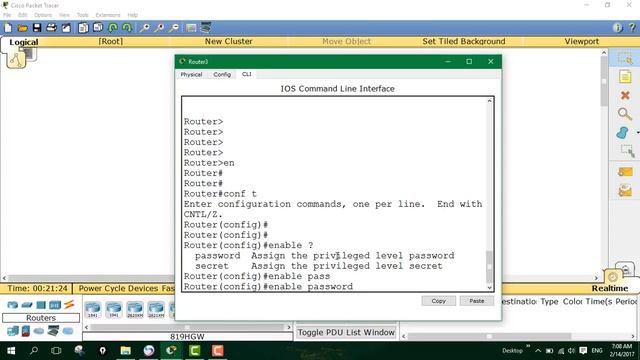Viewport: 640px width, 360px height.
Task: Choose the Connections lightning bolt icon
Action: [x=69, y=304]
